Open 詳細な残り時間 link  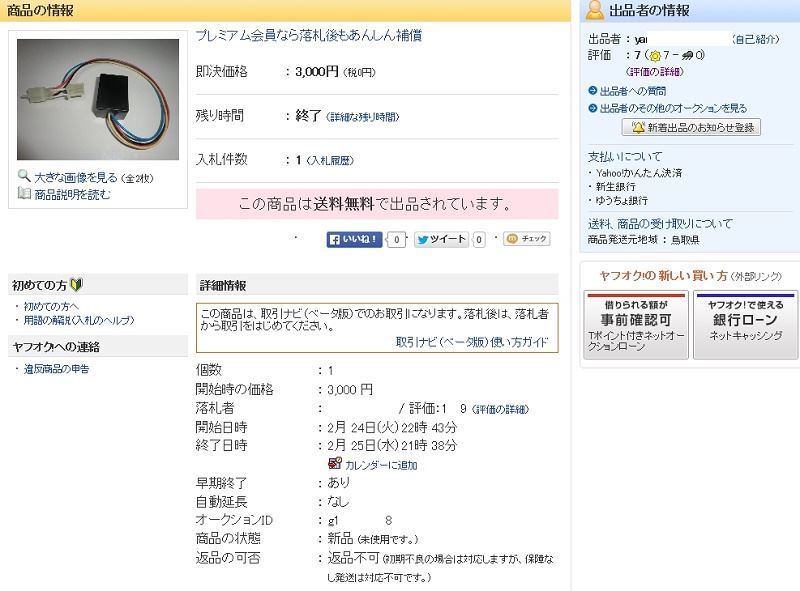tap(363, 117)
